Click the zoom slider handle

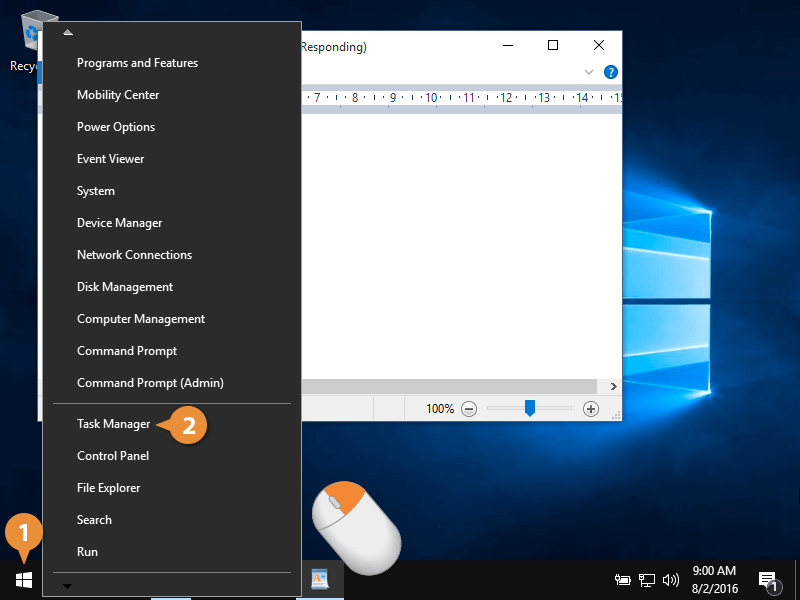530,408
